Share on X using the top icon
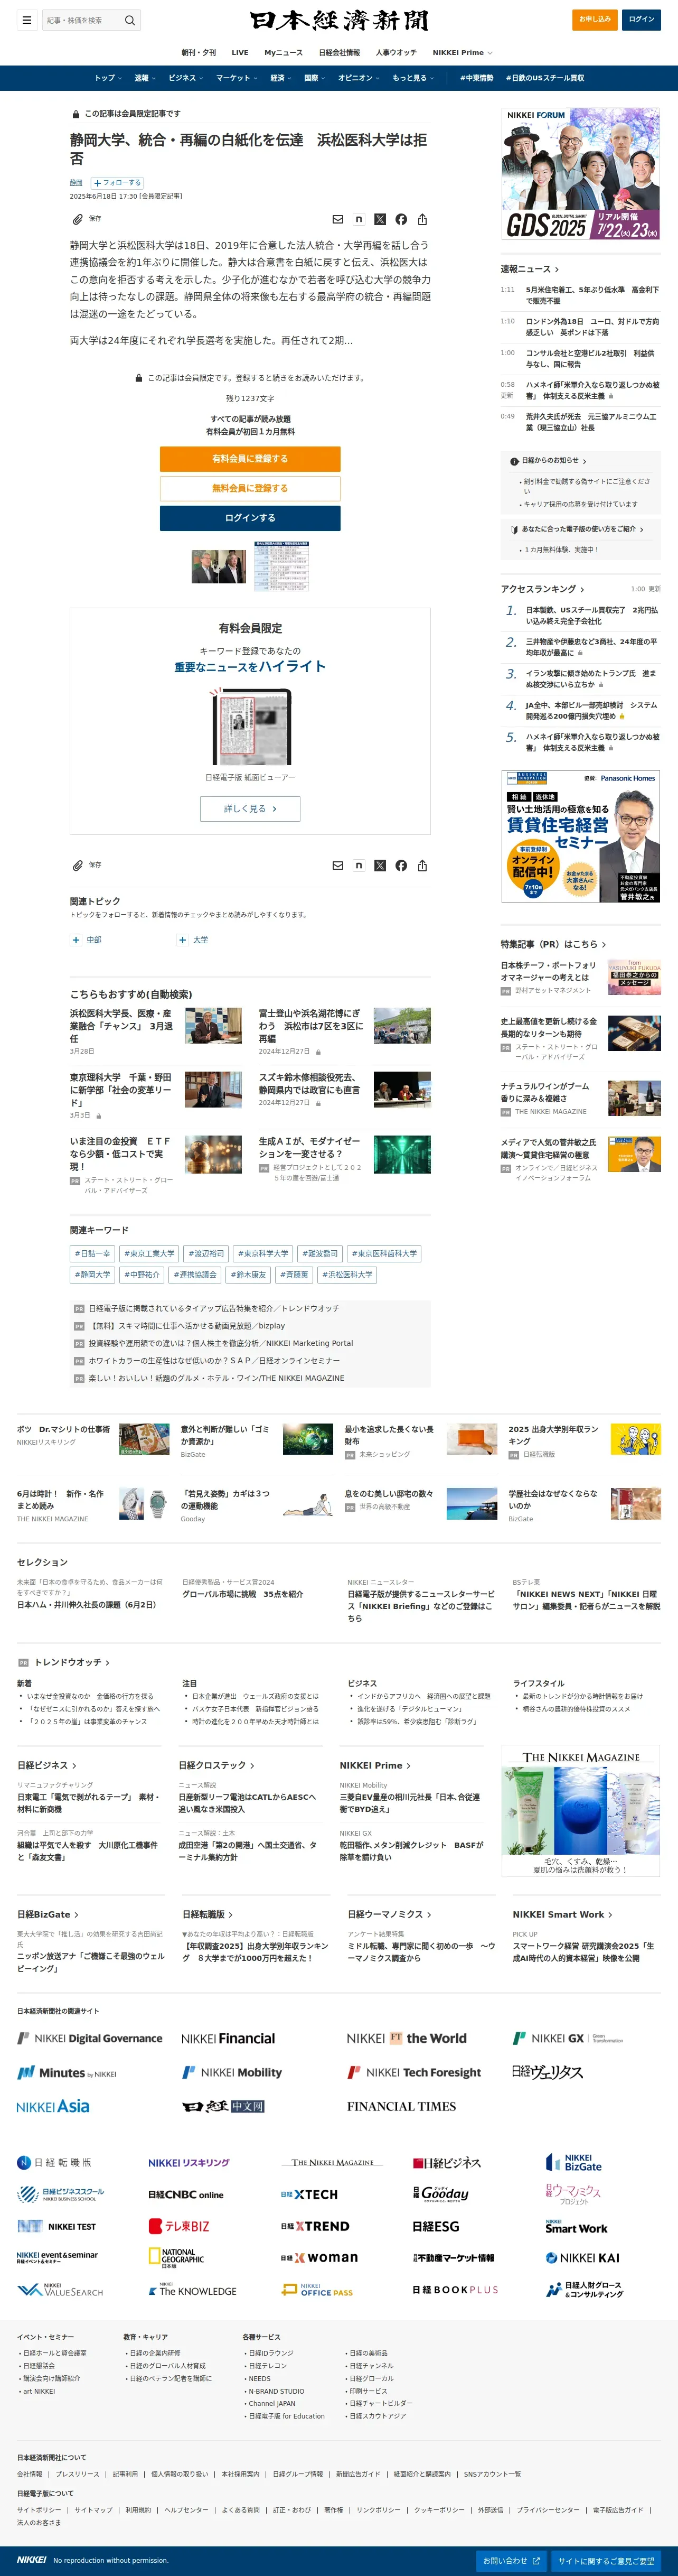This screenshot has width=678, height=2576. click(x=380, y=219)
